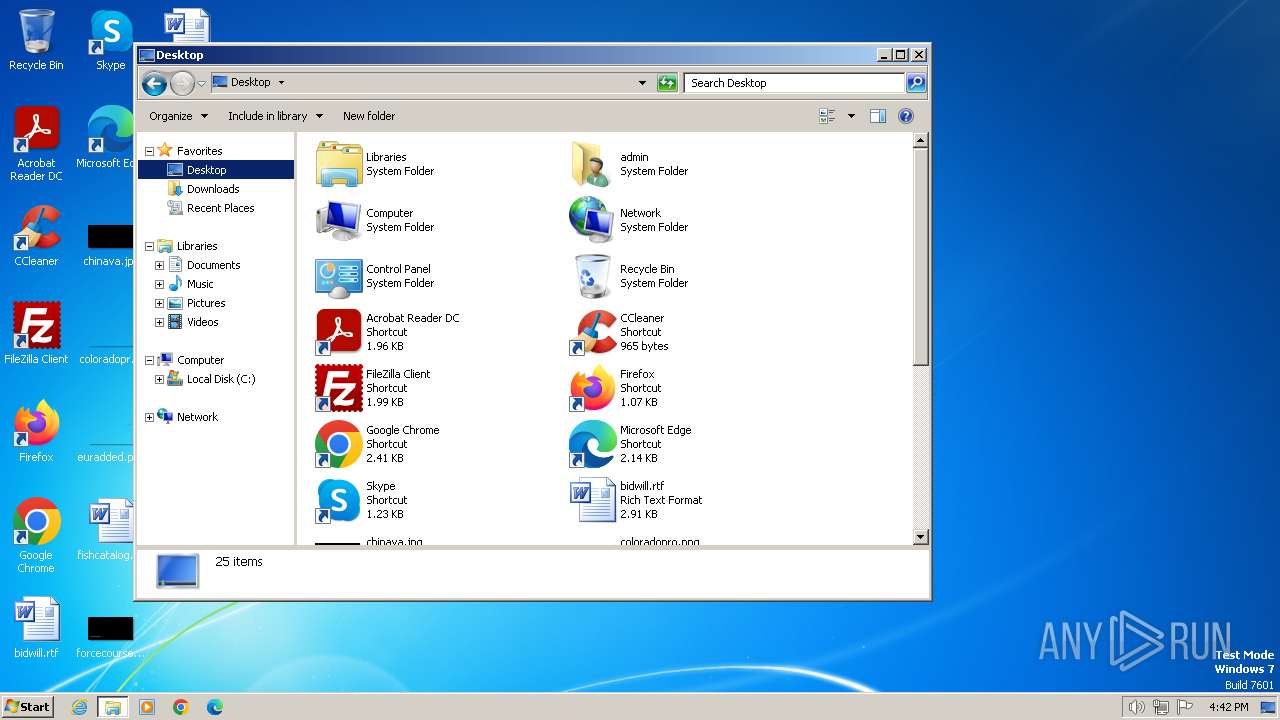Image resolution: width=1280 pixels, height=720 pixels.
Task: Select the Computer system folder icon
Action: [x=338, y=220]
